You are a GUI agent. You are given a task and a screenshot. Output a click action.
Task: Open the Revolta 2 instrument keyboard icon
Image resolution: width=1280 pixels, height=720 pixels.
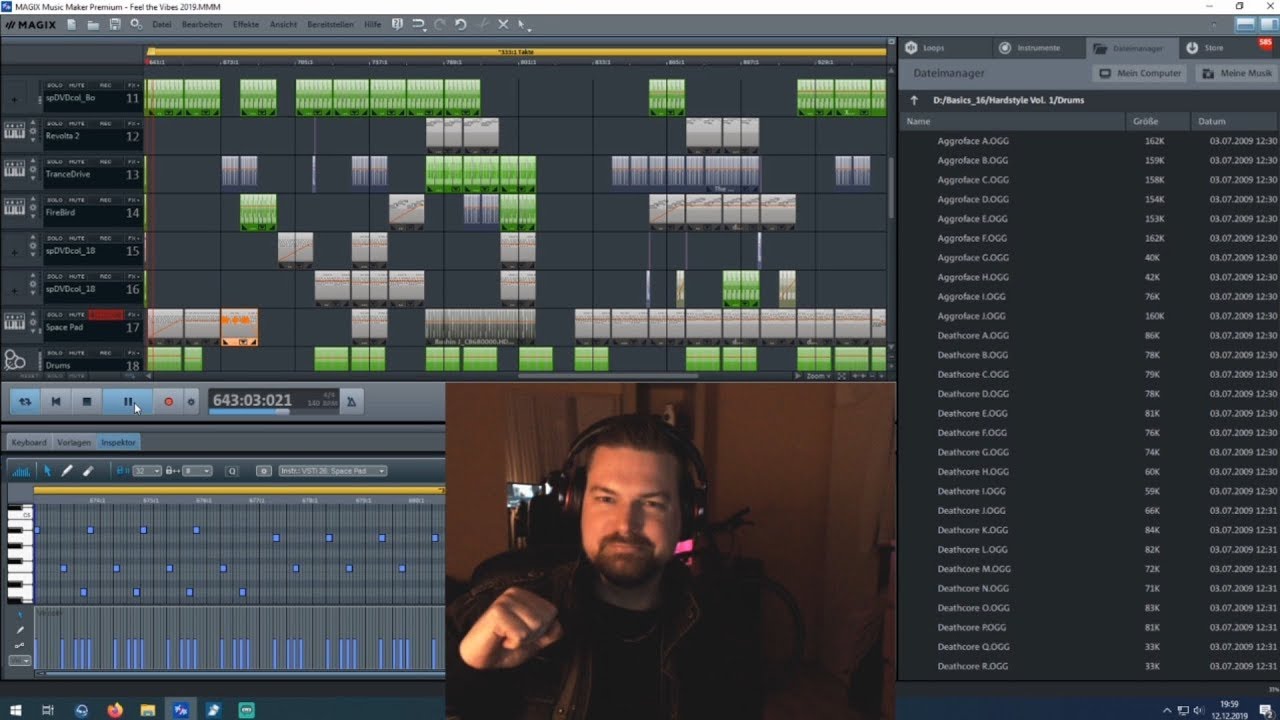point(14,130)
